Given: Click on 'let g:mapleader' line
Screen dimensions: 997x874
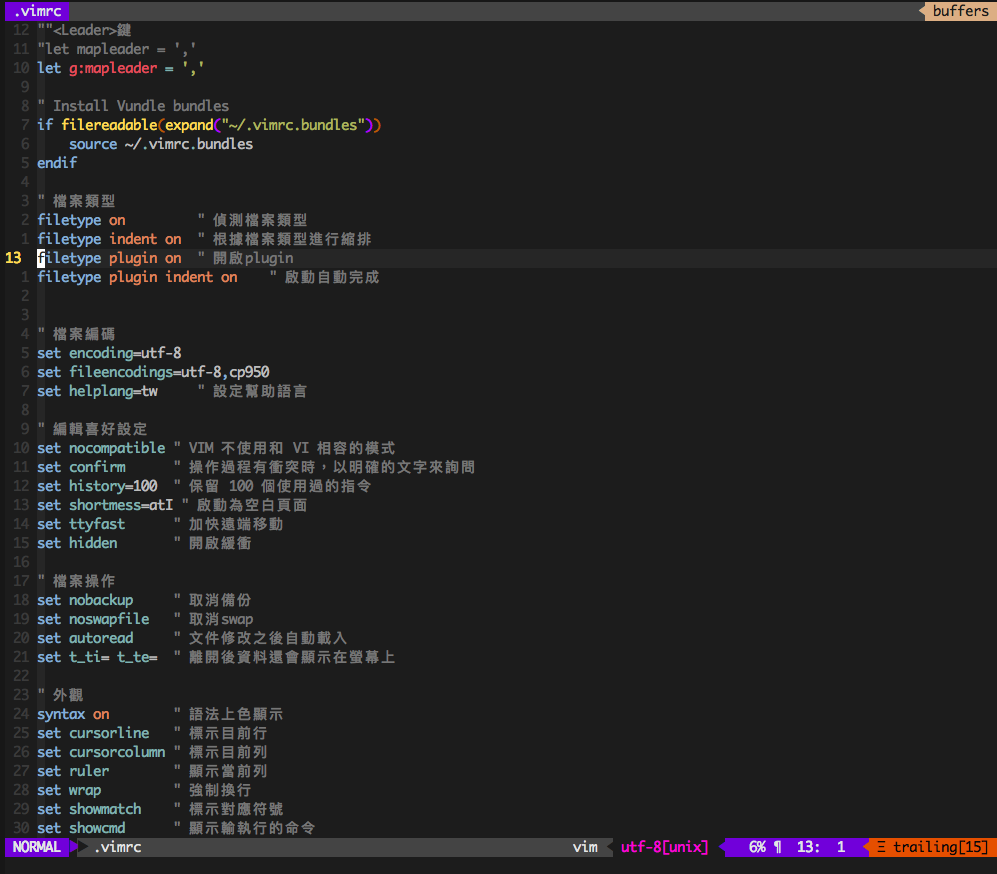Looking at the screenshot, I should [x=121, y=68].
